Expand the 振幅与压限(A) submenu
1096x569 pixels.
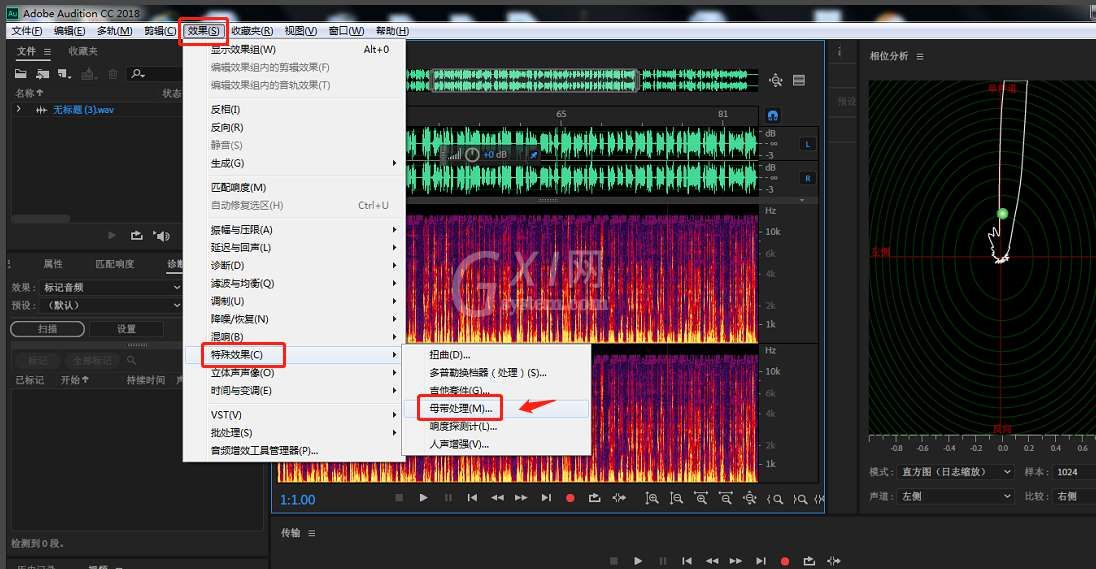click(x=294, y=230)
